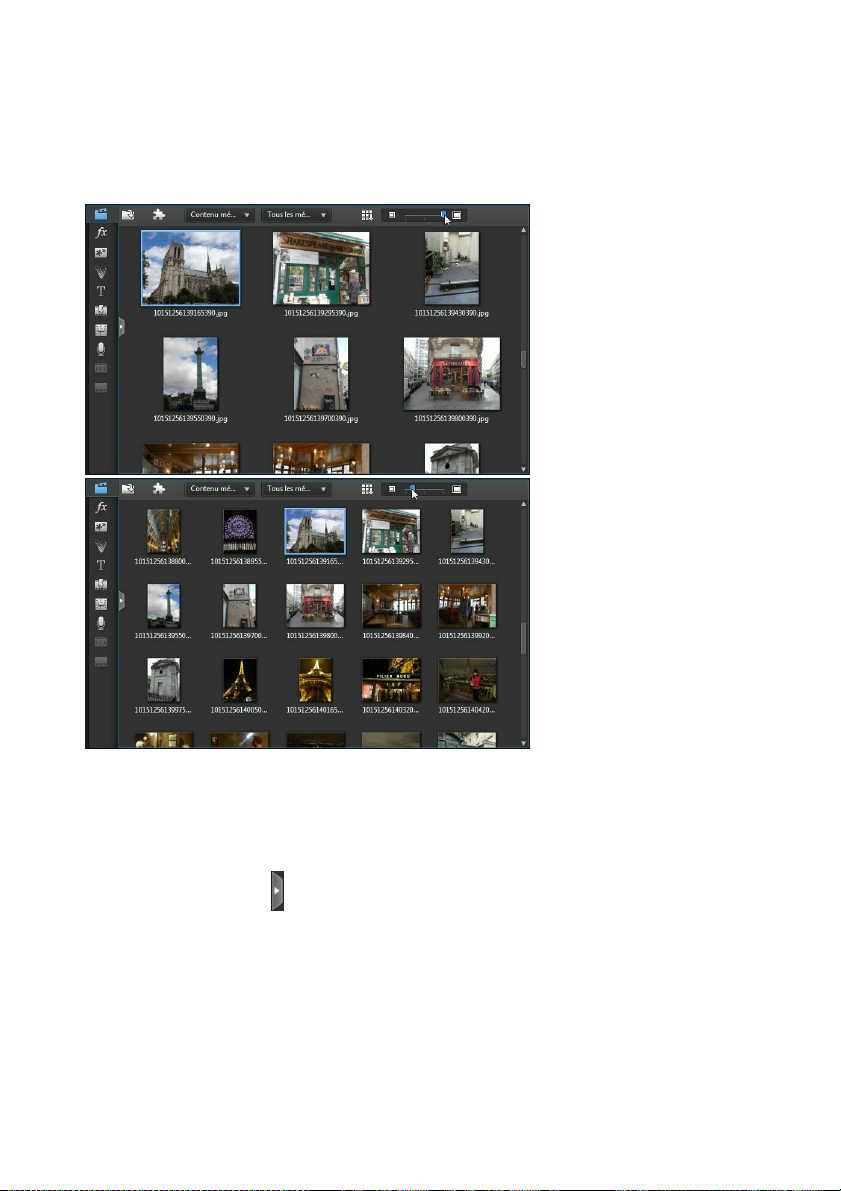Screen dimensions: 841x1191
Task: Click the Import media folder icon in the large-thumbnail panel
Action: pyautogui.click(x=128, y=215)
